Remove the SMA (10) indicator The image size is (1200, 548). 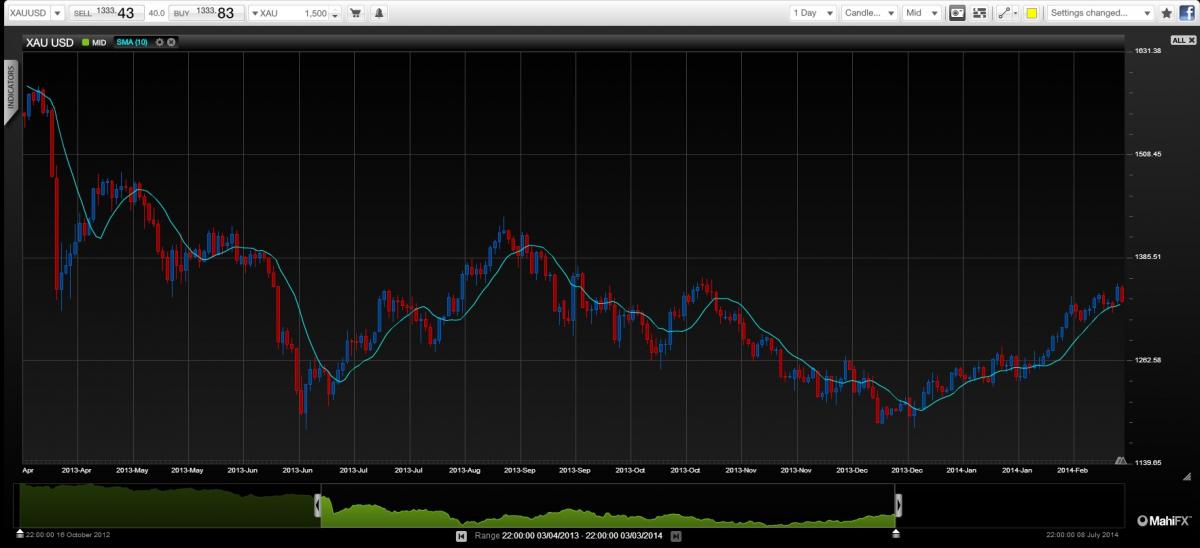171,42
